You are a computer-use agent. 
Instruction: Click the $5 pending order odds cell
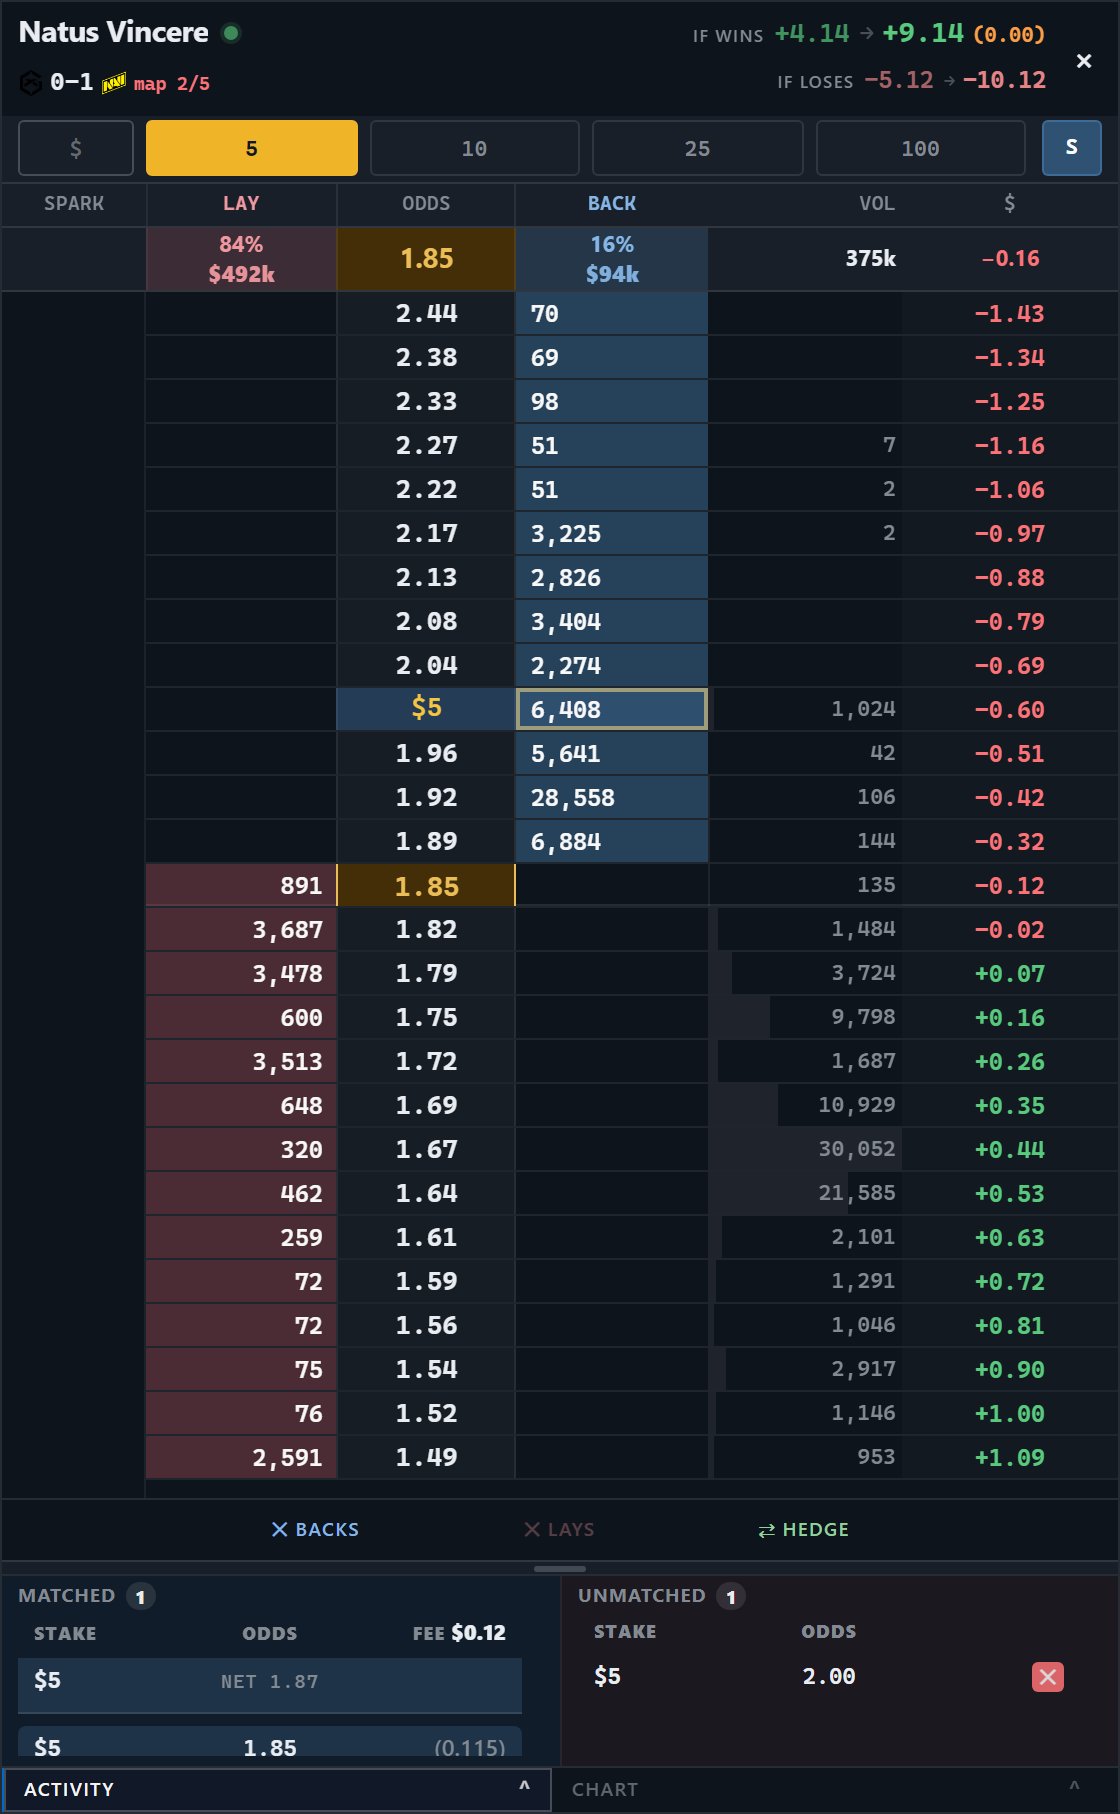pyautogui.click(x=426, y=709)
